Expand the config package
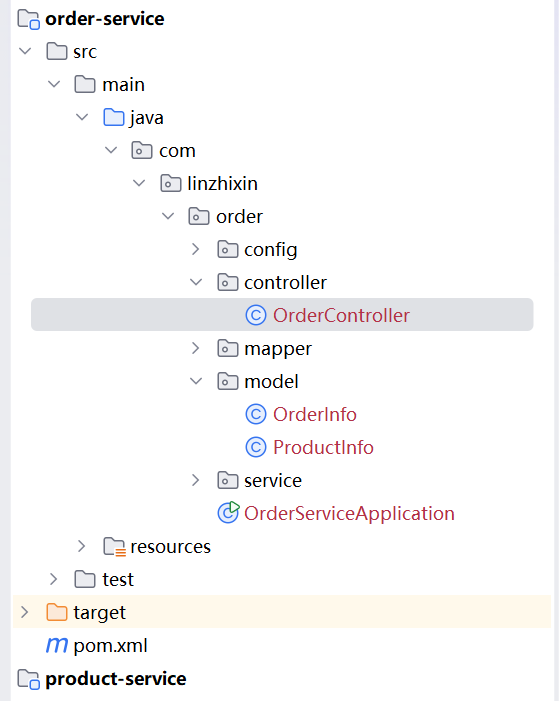 pos(195,249)
